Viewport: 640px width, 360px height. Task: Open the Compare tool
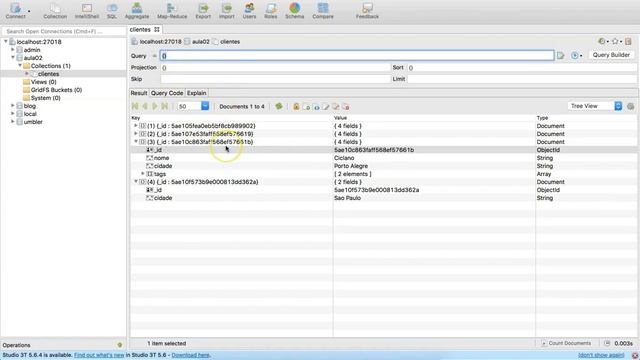[323, 11]
